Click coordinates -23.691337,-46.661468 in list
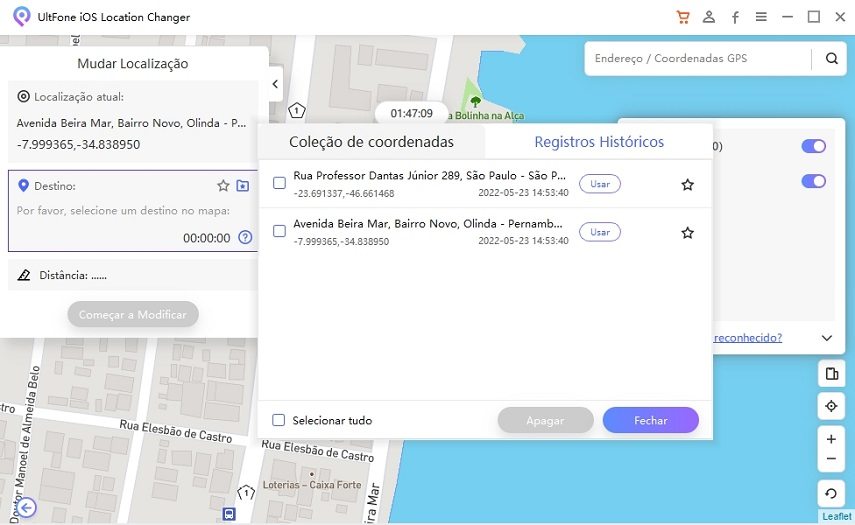 pyautogui.click(x=344, y=194)
